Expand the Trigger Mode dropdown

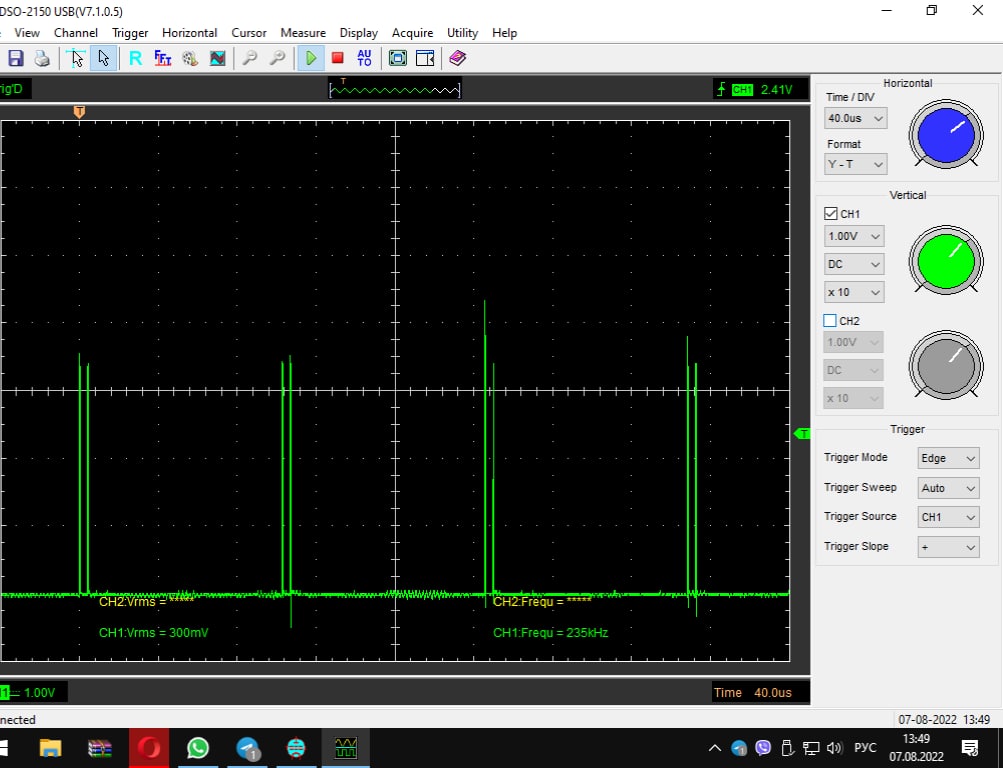click(948, 458)
